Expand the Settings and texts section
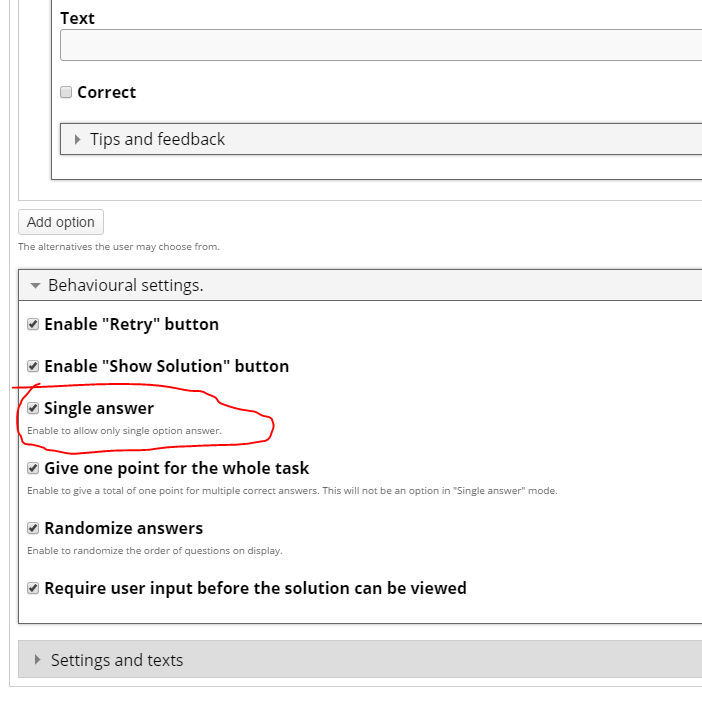 (360, 660)
